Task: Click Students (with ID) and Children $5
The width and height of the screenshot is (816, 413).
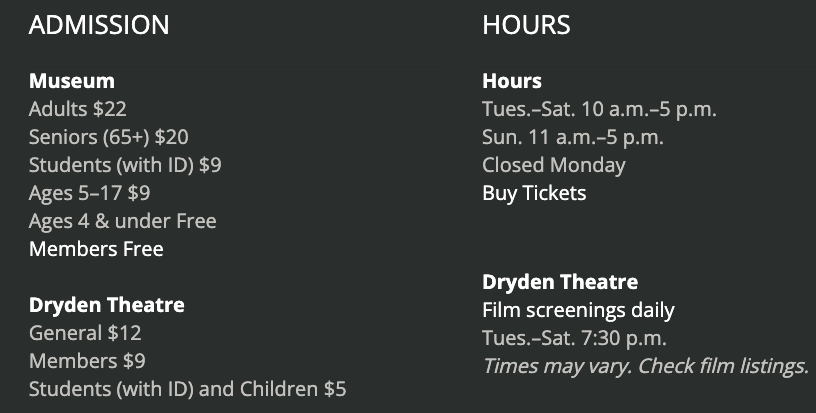Action: [188, 389]
